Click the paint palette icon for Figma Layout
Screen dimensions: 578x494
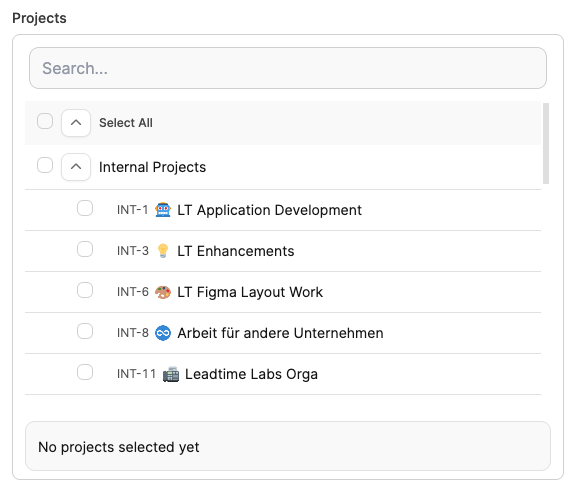pyautogui.click(x=163, y=292)
